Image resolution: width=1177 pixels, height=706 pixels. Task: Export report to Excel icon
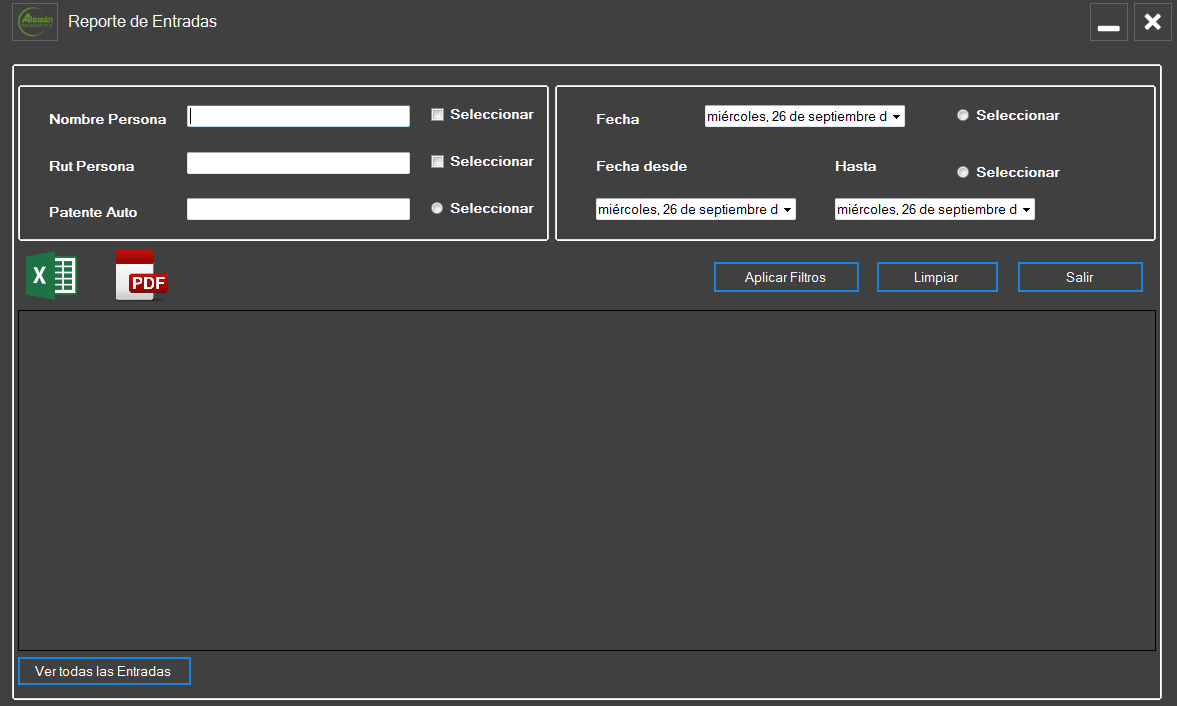tap(51, 275)
